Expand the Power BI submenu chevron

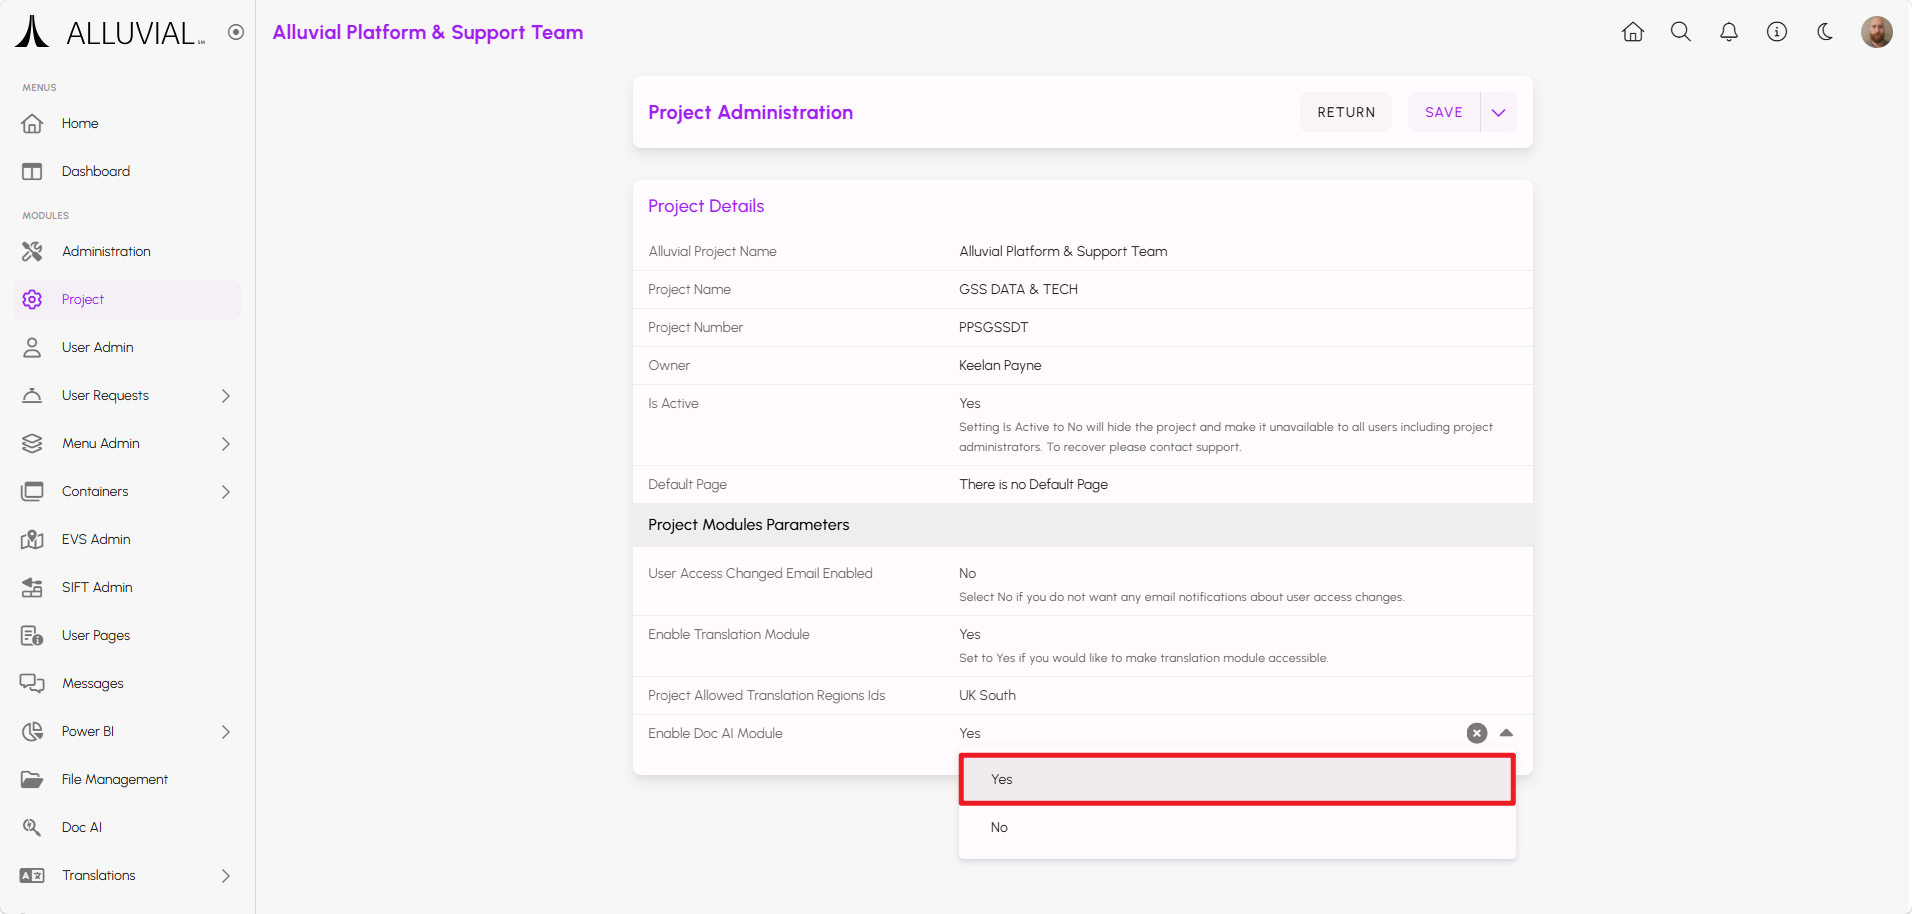[226, 732]
